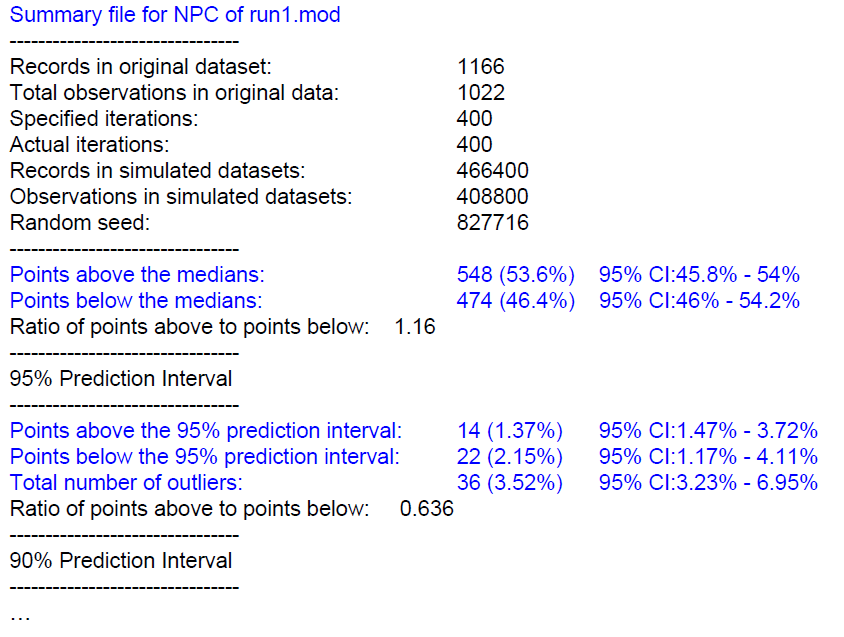Select 'Points below the 95% prediction interval' text

(205, 457)
